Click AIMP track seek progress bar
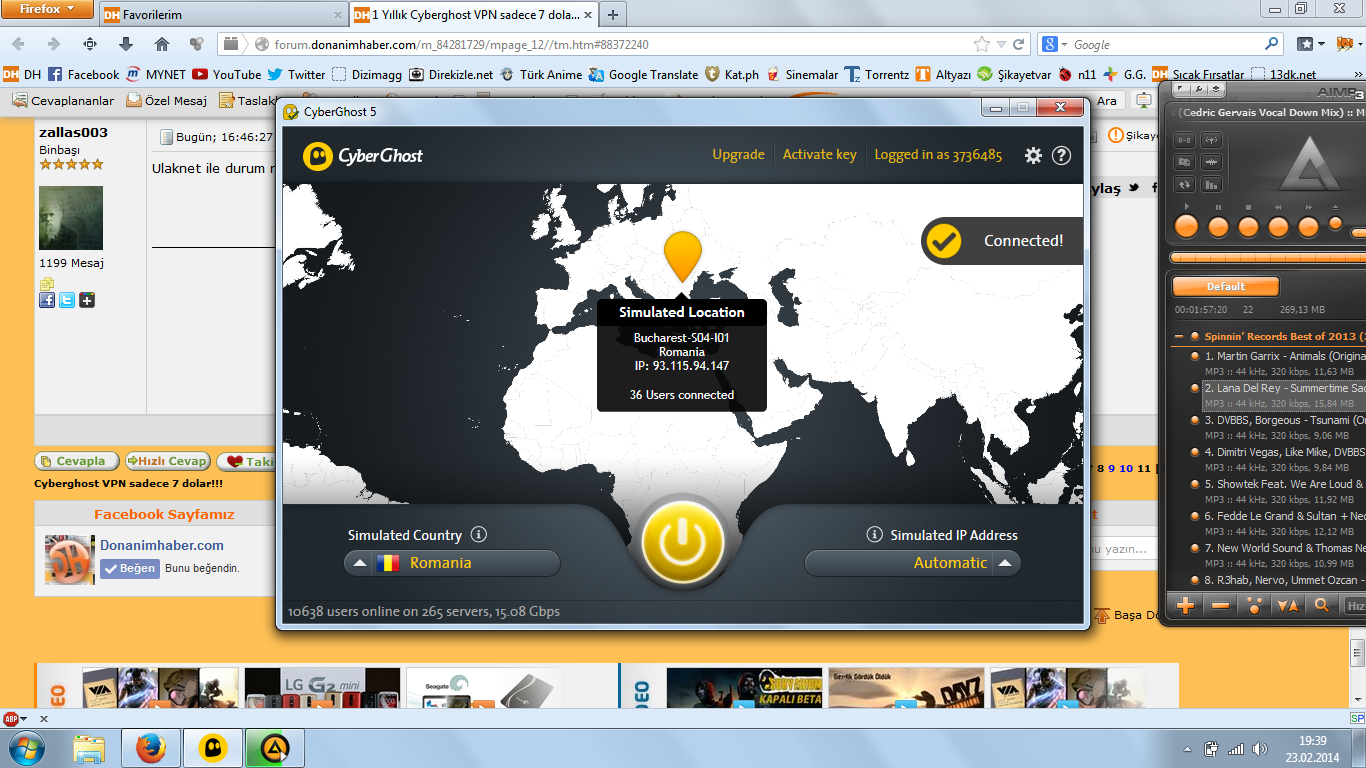This screenshot has height=768, width=1366. (1267, 258)
